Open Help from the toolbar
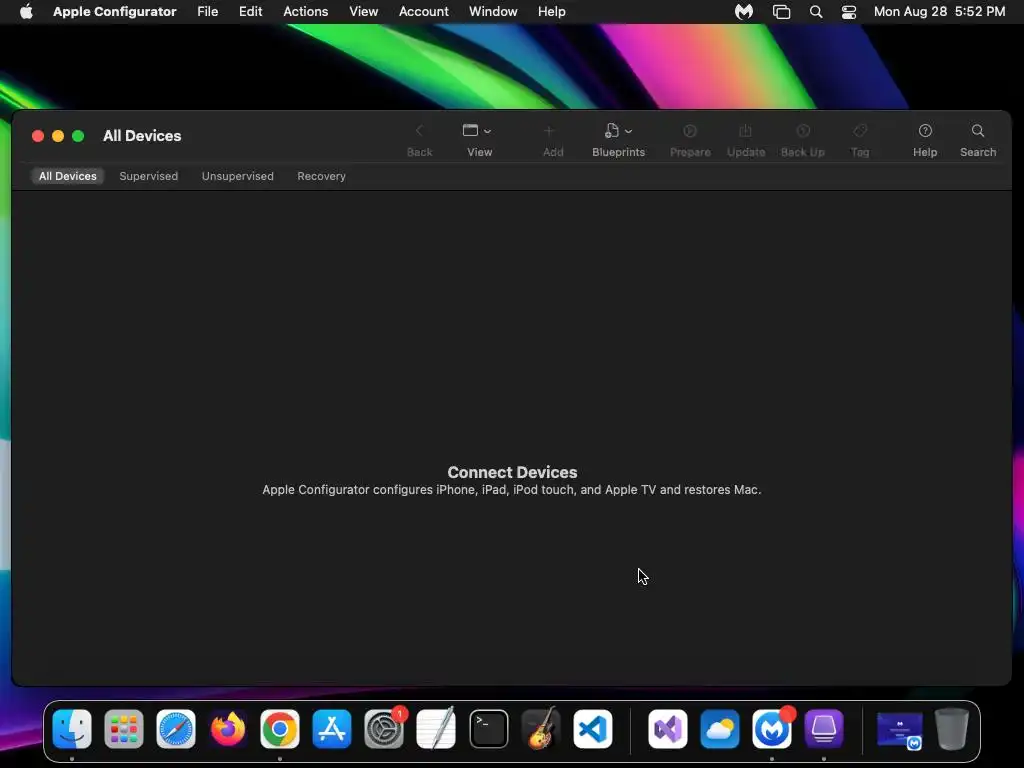Viewport: 1024px width, 768px height. (x=925, y=131)
